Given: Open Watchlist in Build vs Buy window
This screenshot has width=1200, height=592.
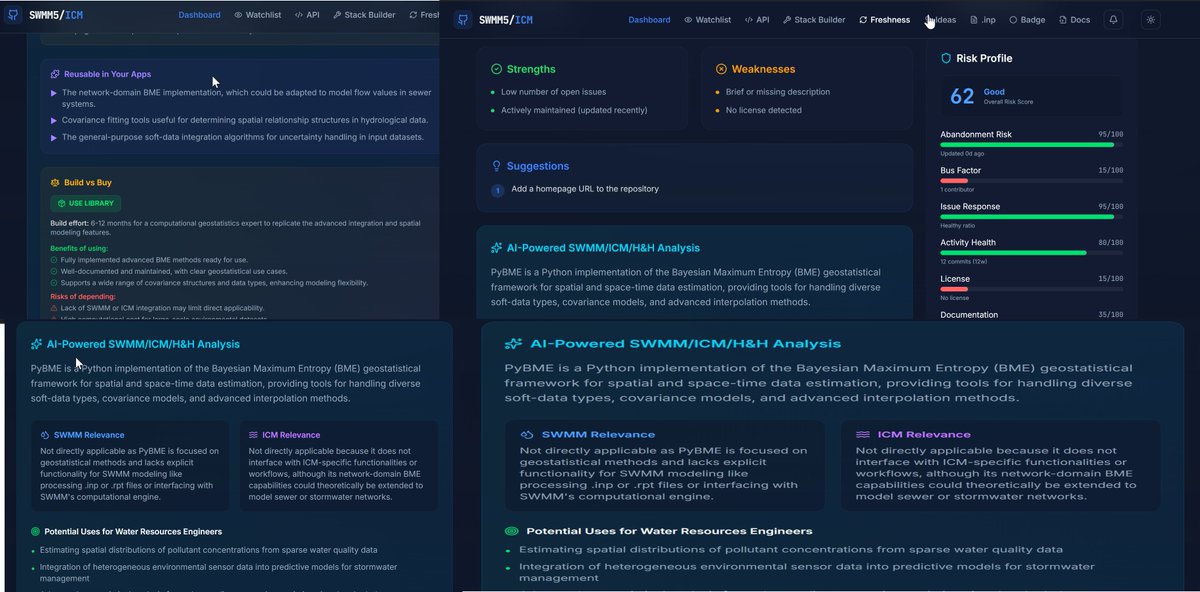Looking at the screenshot, I should 258,15.
